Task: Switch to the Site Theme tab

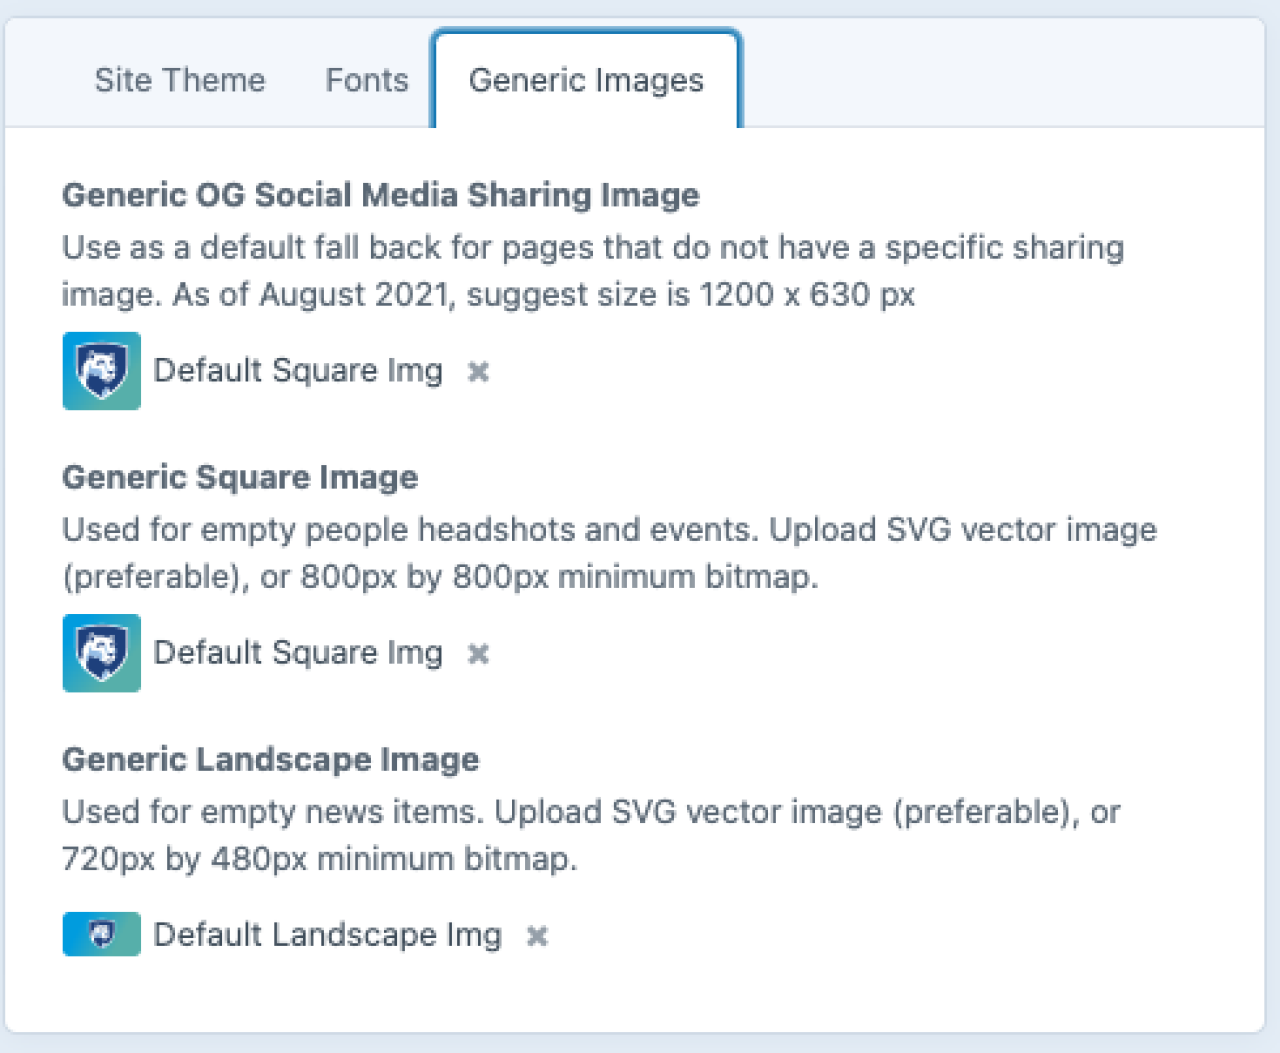Action: 180,80
